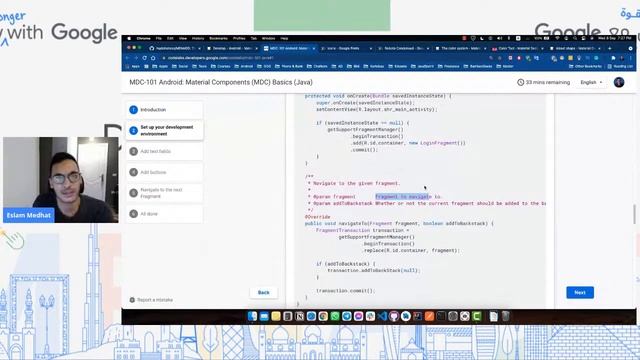640x360 pixels.
Task: Go to step 3 Add text fields
Action: coord(164,151)
